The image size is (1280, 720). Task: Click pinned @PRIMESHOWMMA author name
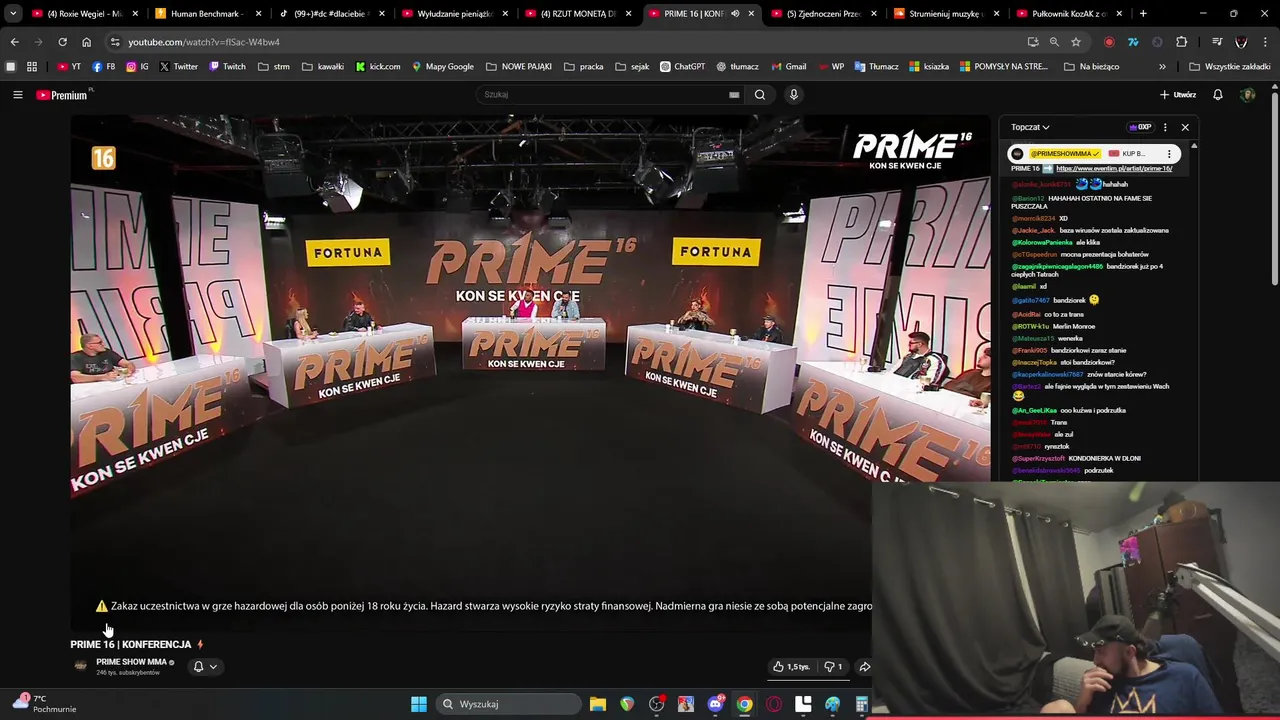pos(1065,154)
